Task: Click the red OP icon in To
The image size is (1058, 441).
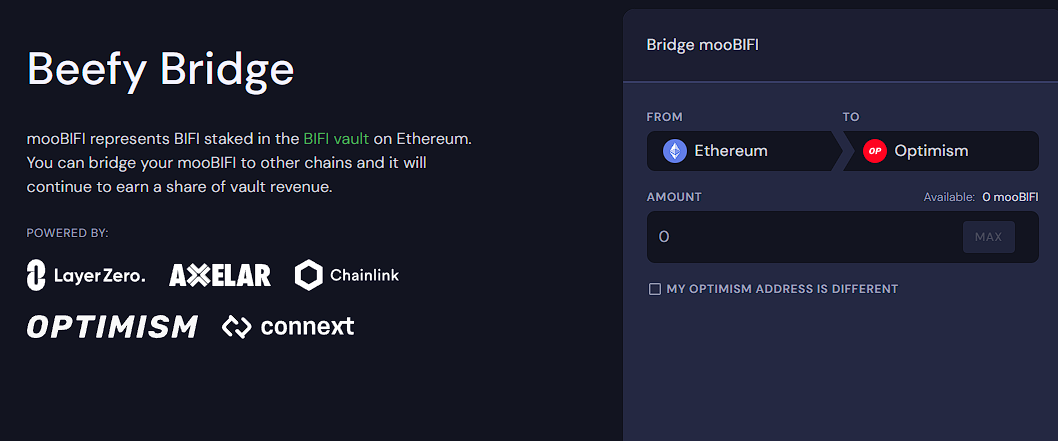Action: [x=875, y=151]
